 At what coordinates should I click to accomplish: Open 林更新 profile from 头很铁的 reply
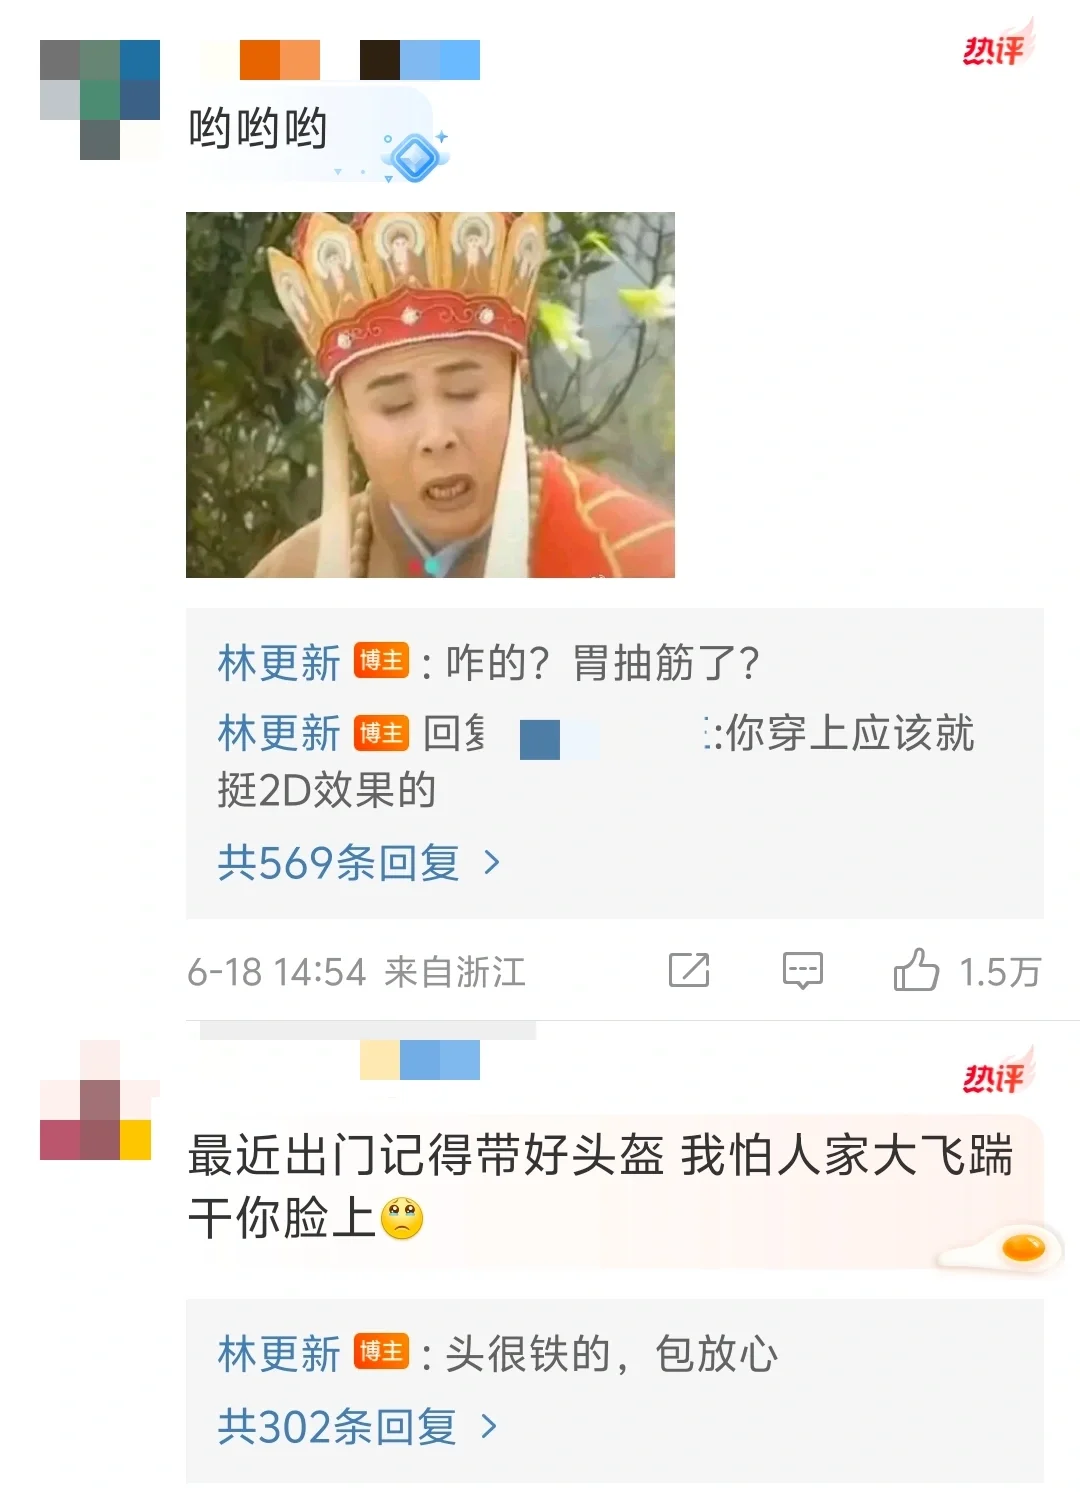[279, 1354]
